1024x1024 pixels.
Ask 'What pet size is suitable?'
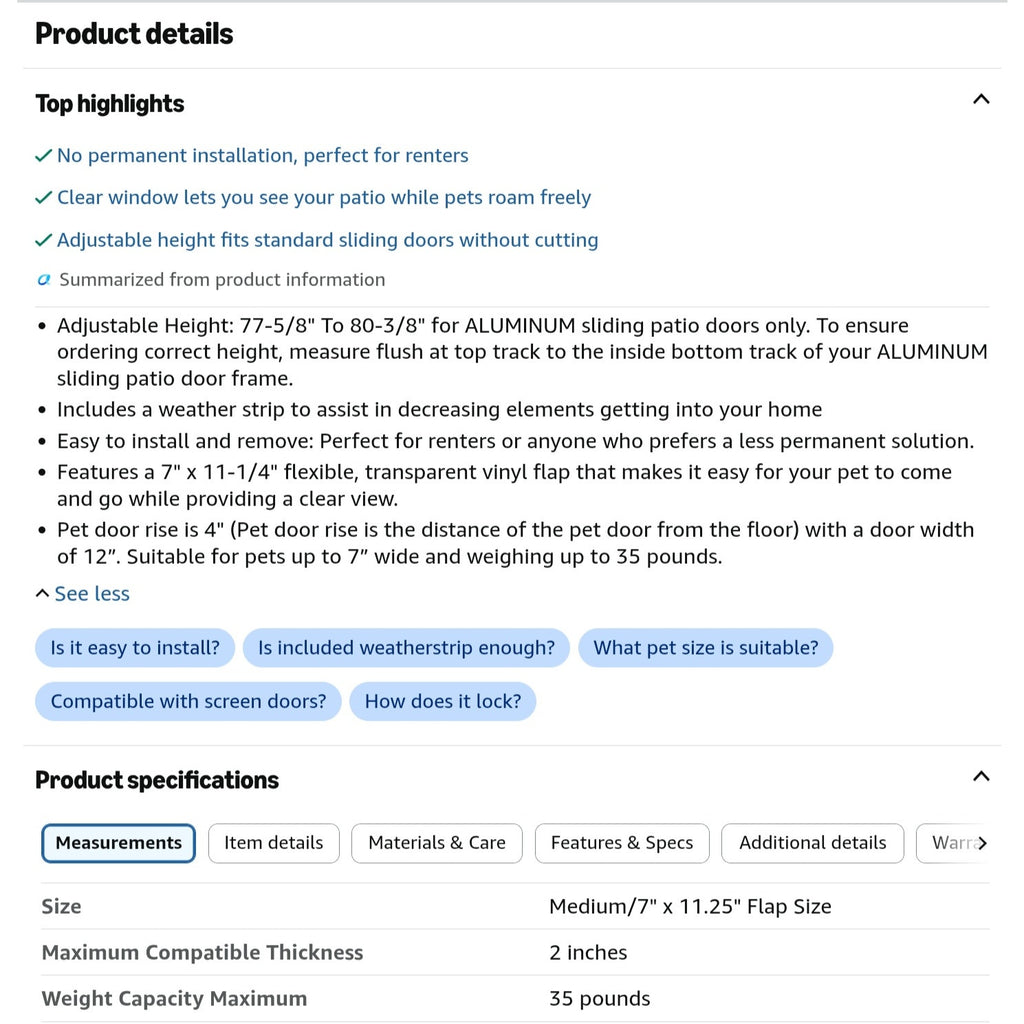[705, 648]
